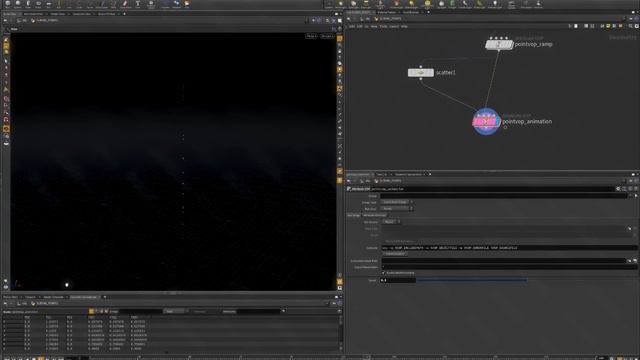Select the Font shelf tool
Viewport: 640px width, 360px height.
[x=138, y=4]
